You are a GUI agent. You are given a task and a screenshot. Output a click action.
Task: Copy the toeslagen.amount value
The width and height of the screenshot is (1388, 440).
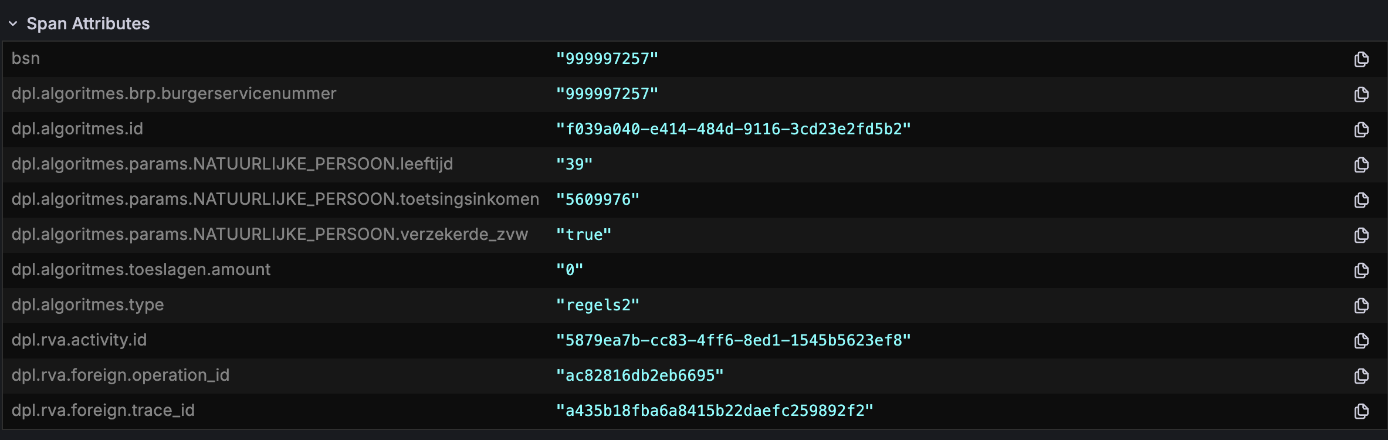1360,270
